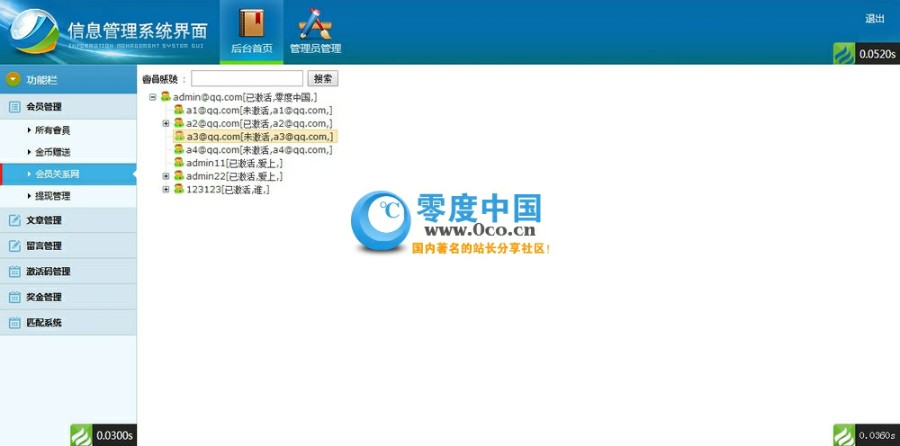Image resolution: width=900 pixels, height=446 pixels.
Task: Click the 奖金管理 calendar icon
Action: pos(15,297)
